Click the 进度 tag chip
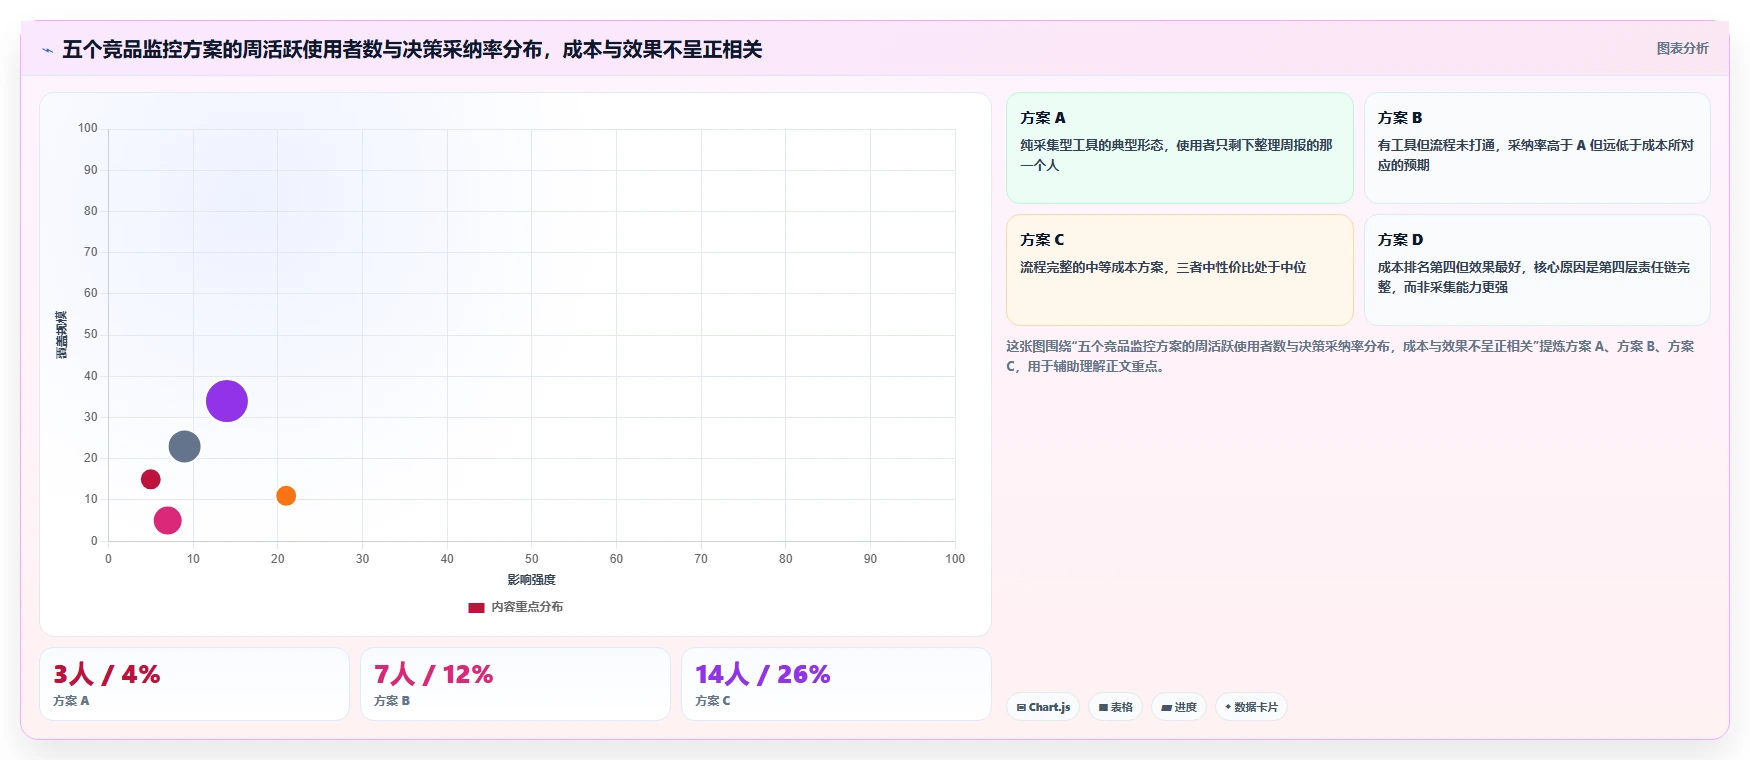The width and height of the screenshot is (1750, 760). point(1179,707)
